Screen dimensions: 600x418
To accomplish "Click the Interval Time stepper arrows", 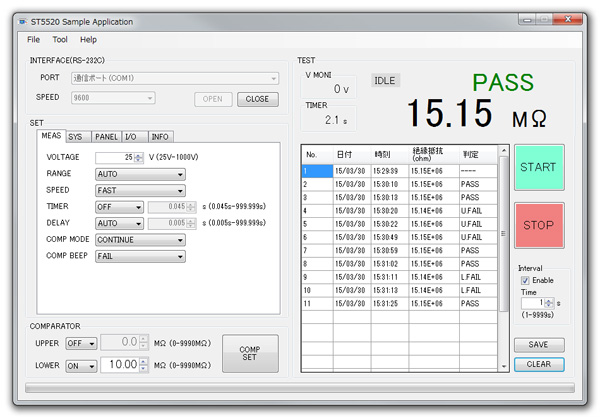I will pos(549,303).
